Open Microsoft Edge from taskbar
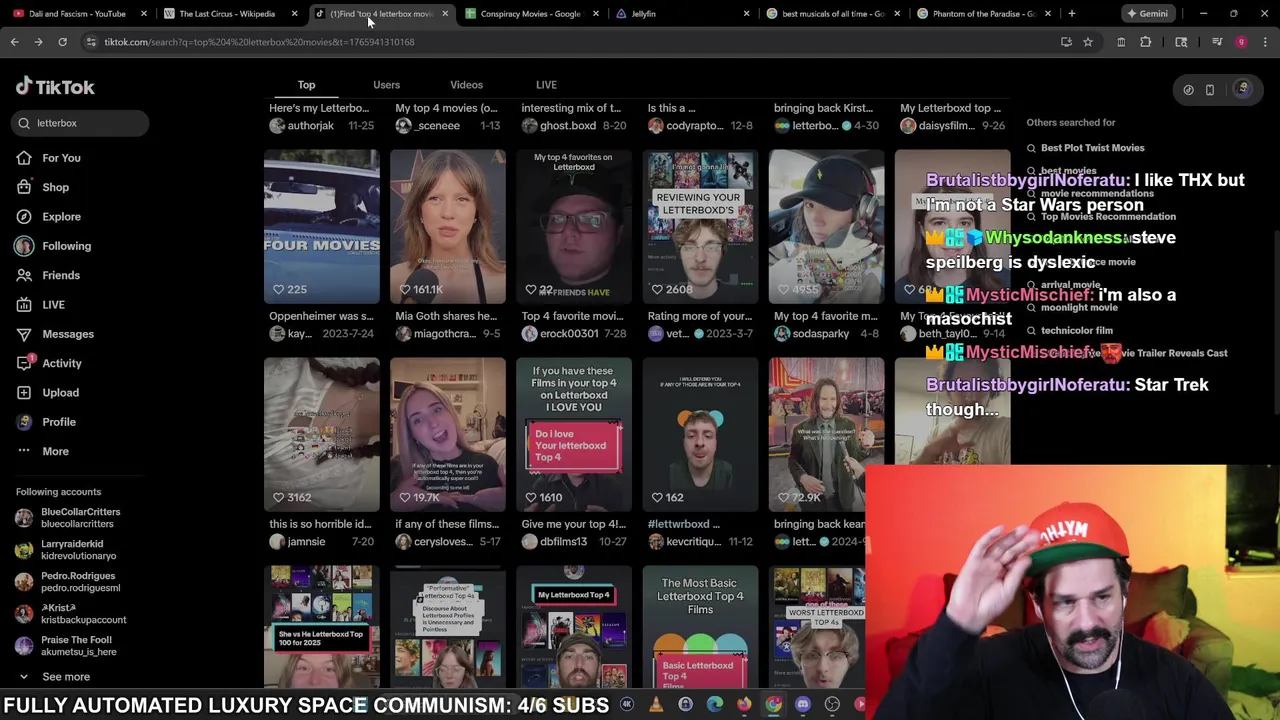The image size is (1280, 720). [715, 705]
